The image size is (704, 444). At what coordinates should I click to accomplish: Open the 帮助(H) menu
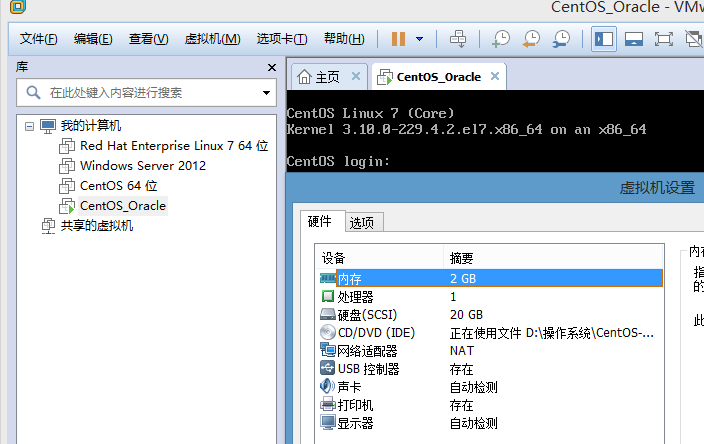[x=344, y=39]
